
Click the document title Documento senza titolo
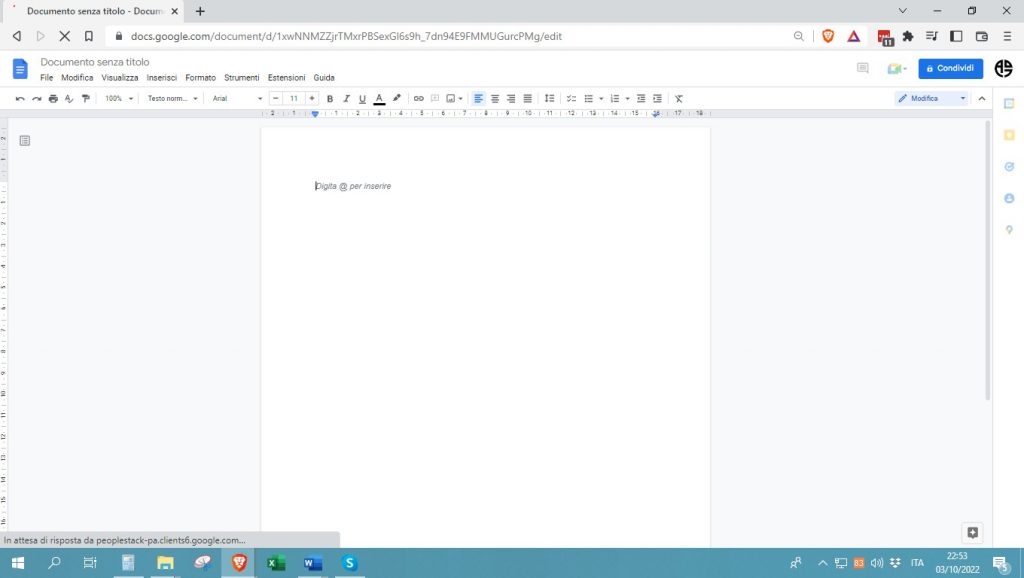pyautogui.click(x=94, y=61)
